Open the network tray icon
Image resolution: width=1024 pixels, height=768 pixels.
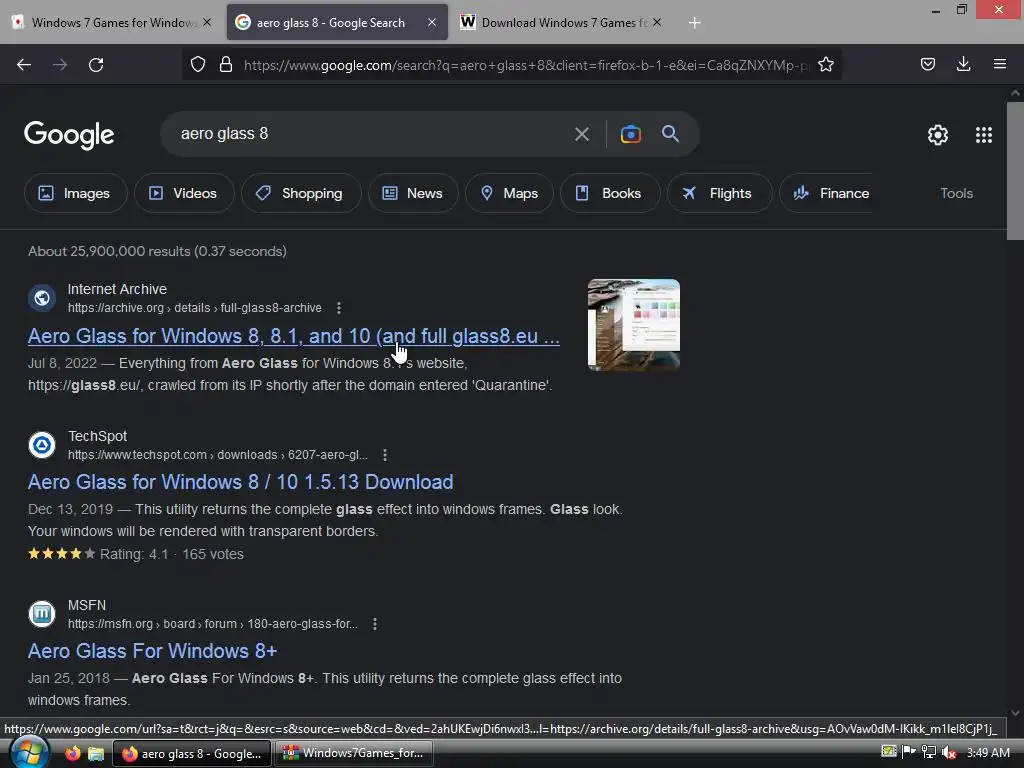click(929, 752)
